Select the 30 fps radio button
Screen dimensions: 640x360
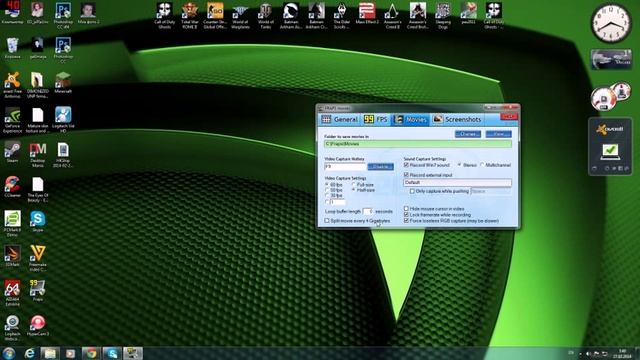327,196
